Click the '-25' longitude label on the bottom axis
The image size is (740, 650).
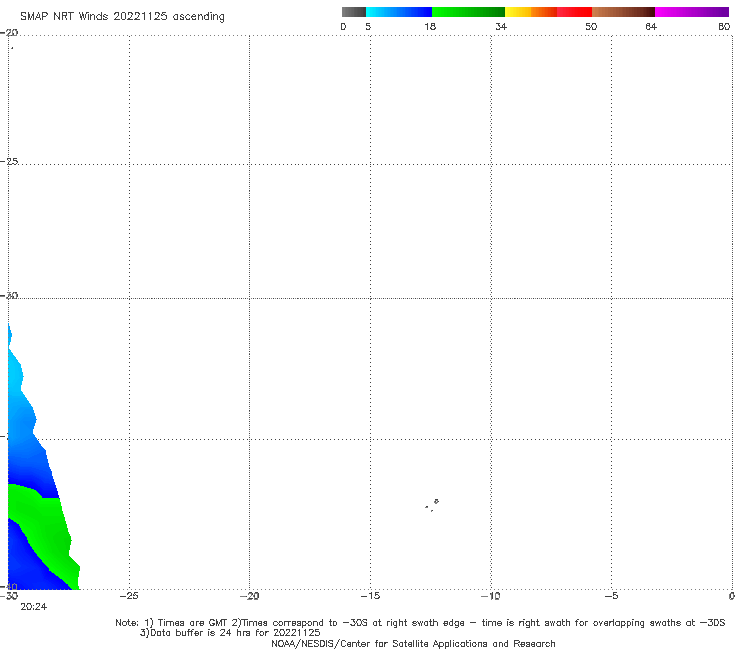[129, 596]
